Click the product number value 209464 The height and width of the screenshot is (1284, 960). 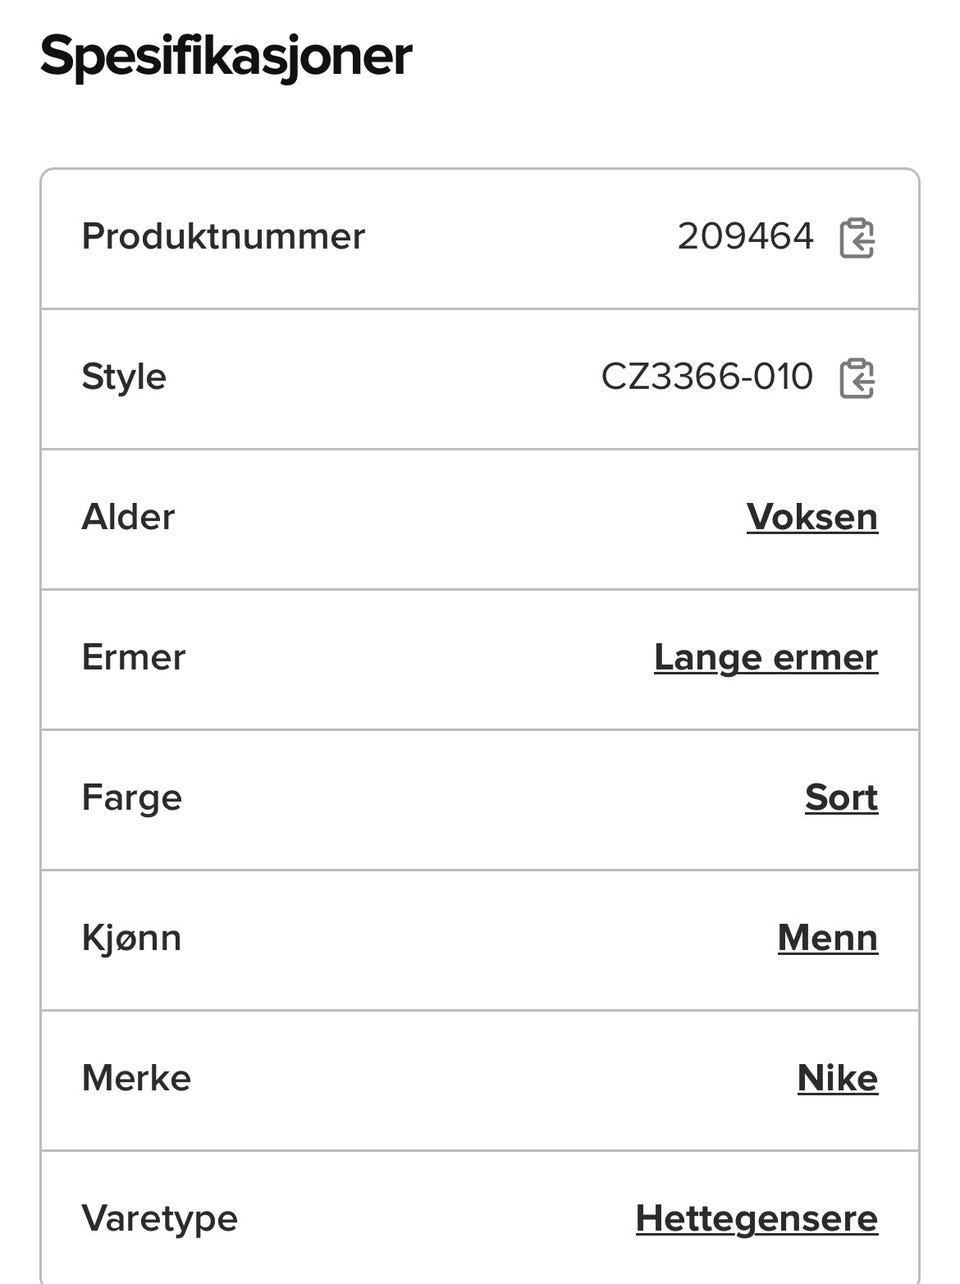[x=746, y=237]
